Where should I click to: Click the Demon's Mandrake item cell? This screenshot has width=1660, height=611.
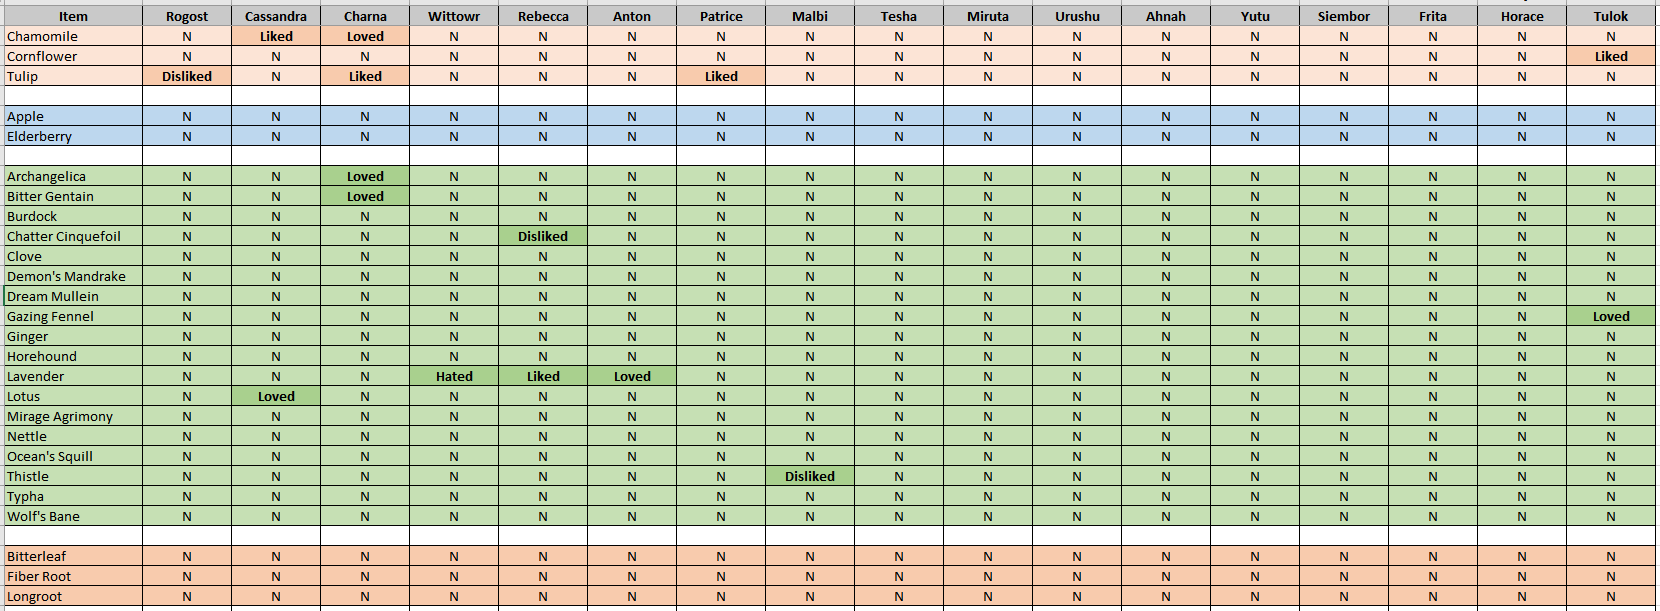tap(73, 276)
